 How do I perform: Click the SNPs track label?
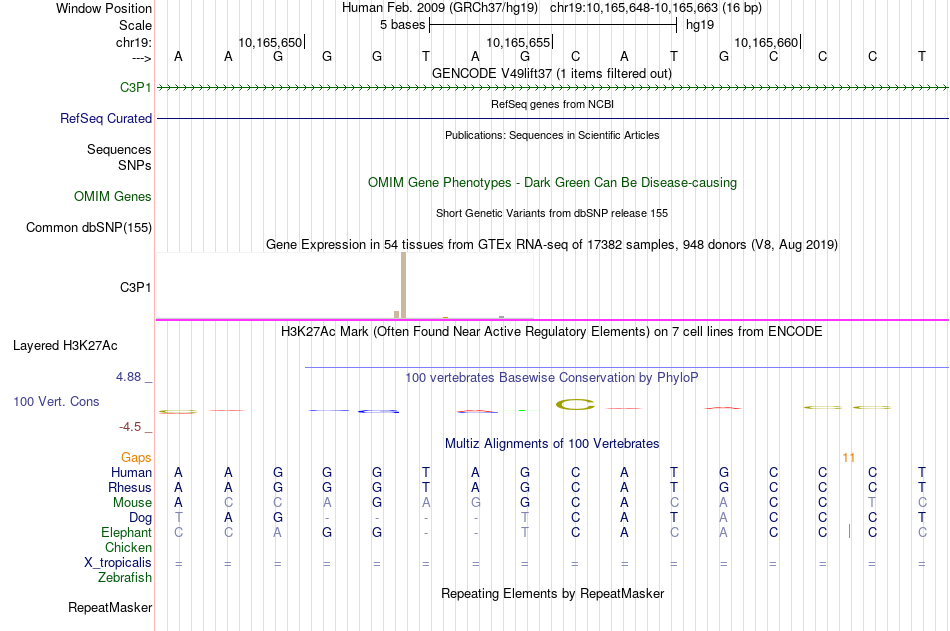click(x=135, y=165)
